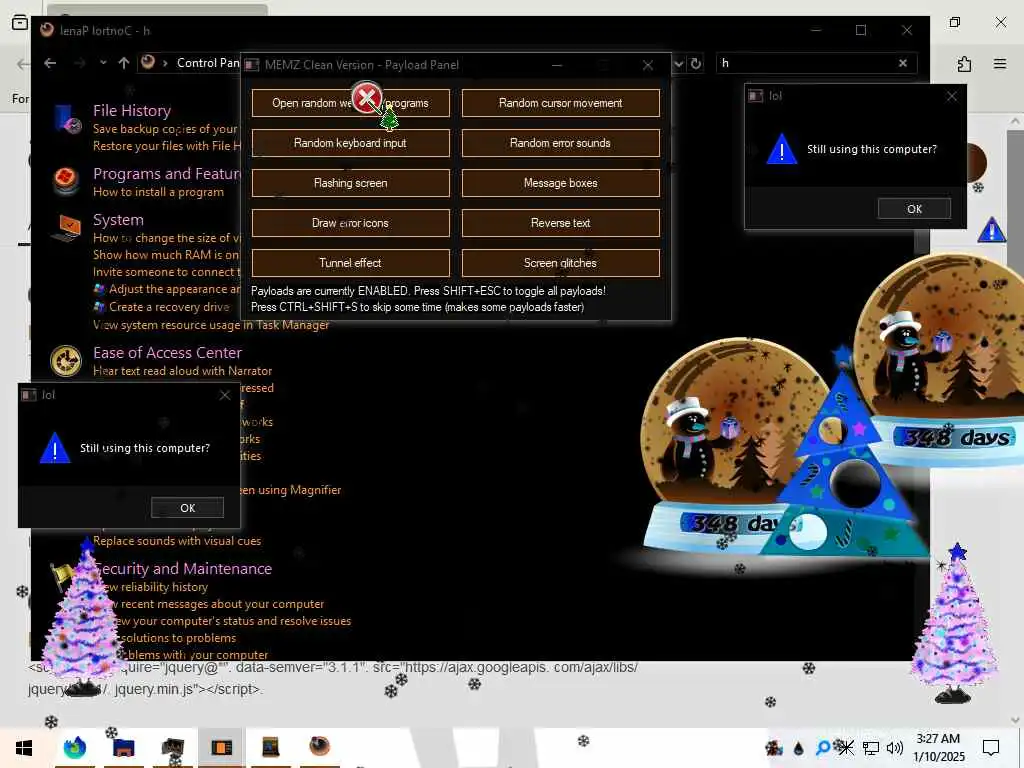Open the Firefox browser taskbar icon

pyautogui.click(x=74, y=748)
